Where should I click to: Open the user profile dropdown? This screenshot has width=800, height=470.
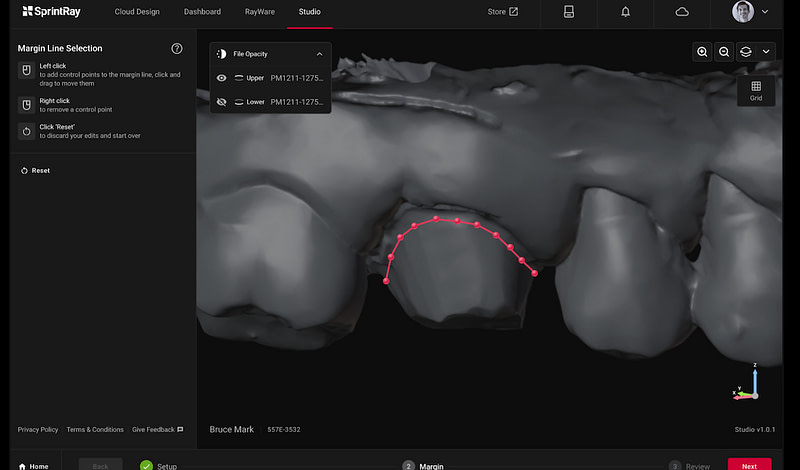click(x=751, y=12)
